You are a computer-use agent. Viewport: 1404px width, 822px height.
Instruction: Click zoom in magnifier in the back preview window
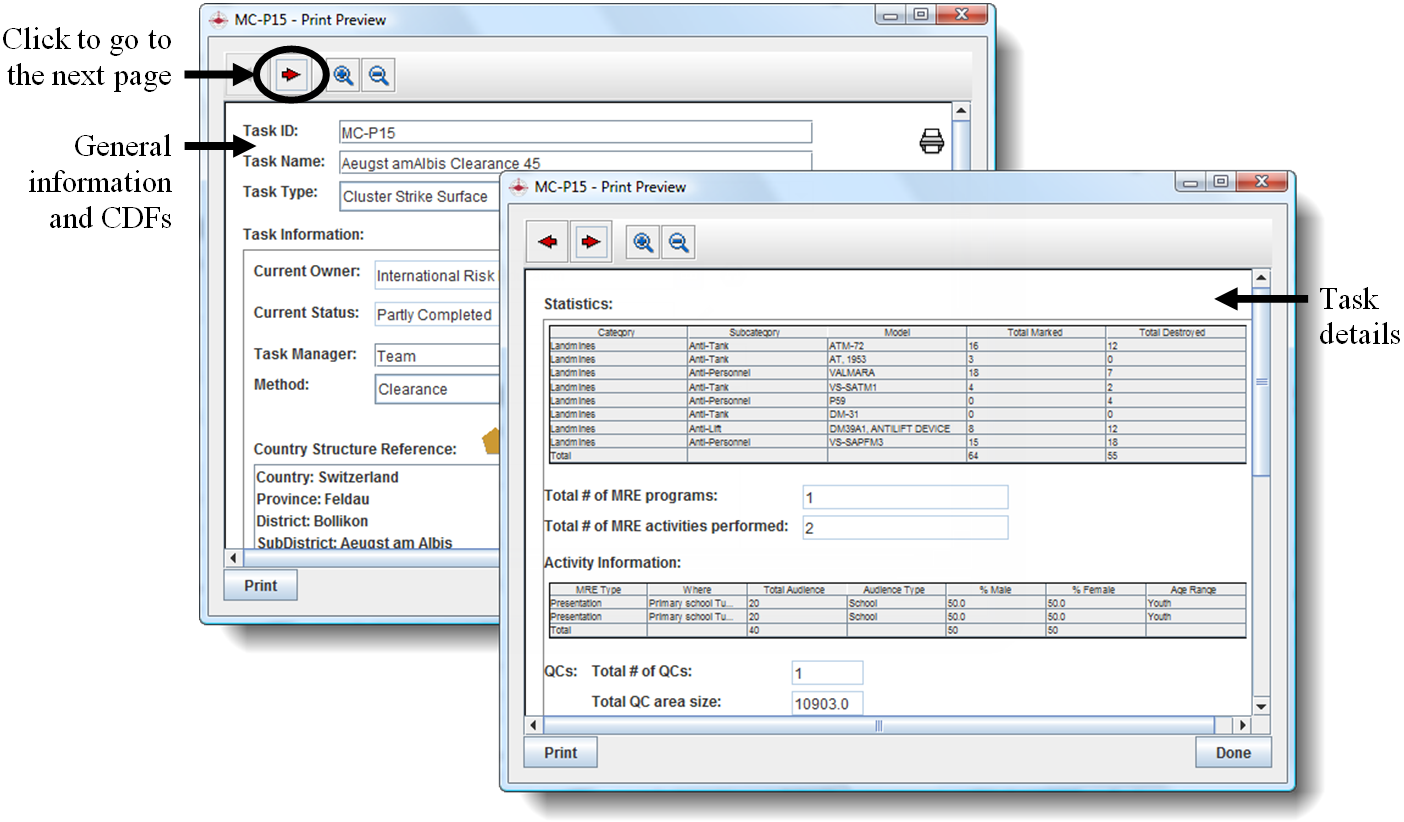(343, 75)
